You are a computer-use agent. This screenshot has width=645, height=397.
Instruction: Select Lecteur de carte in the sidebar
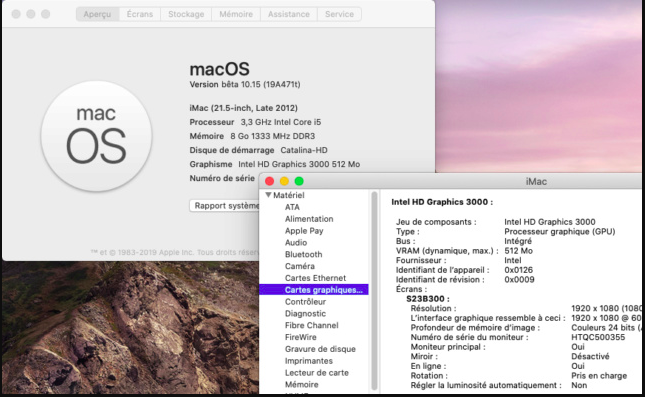click(x=316, y=373)
